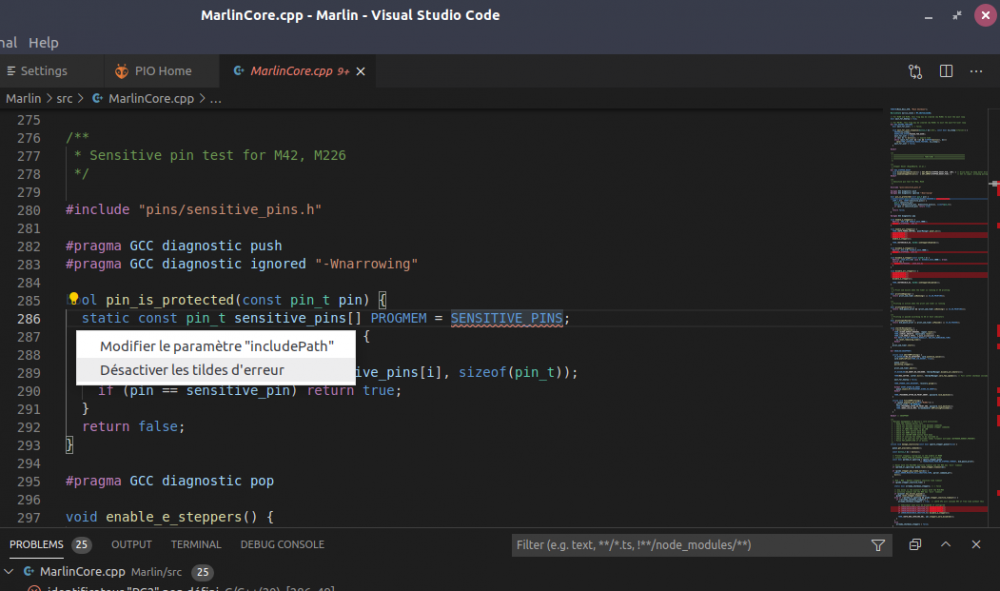Click the collapse all icon in Problems panel
Viewport: 1000px width, 591px height.
(x=915, y=545)
